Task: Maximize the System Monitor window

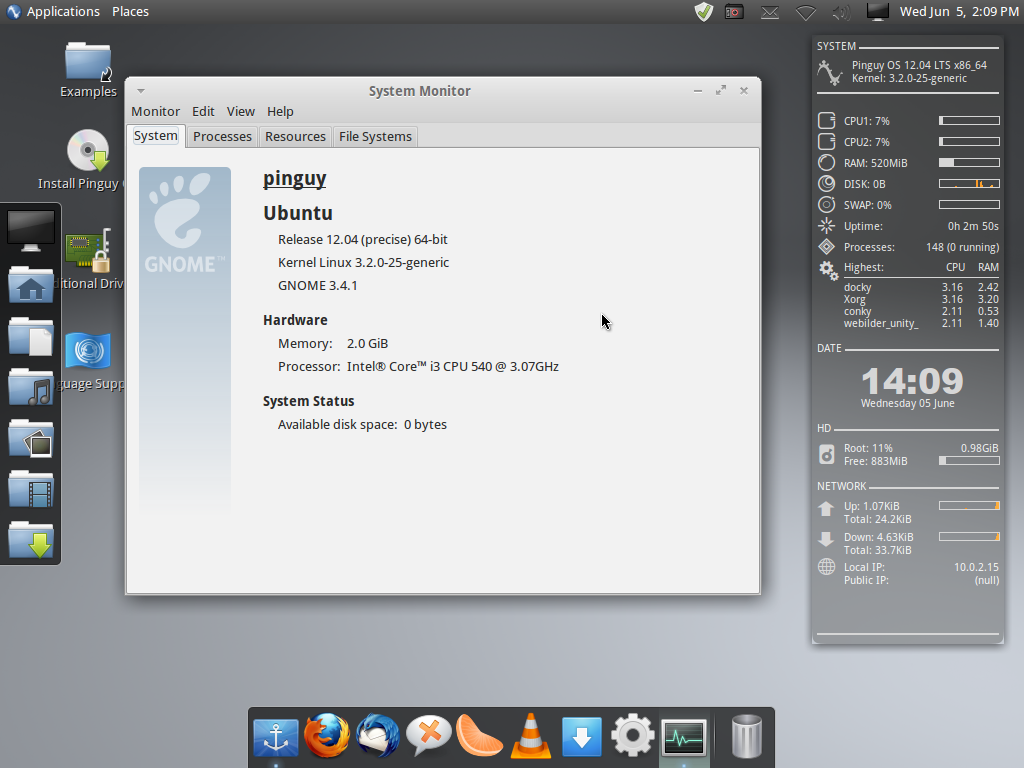Action: click(720, 91)
